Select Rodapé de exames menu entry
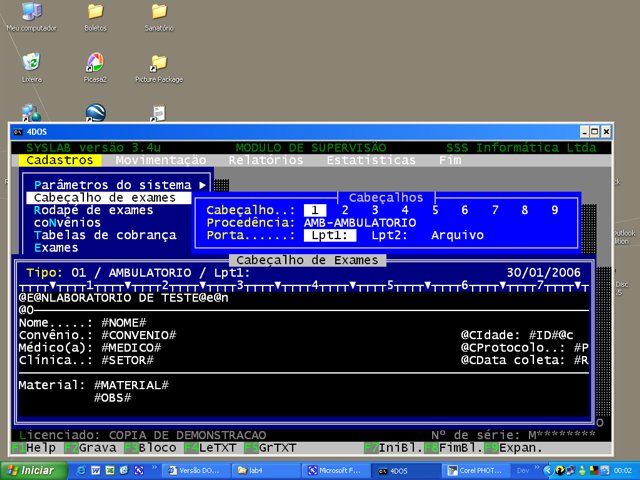The width and height of the screenshot is (640, 480). [93, 210]
